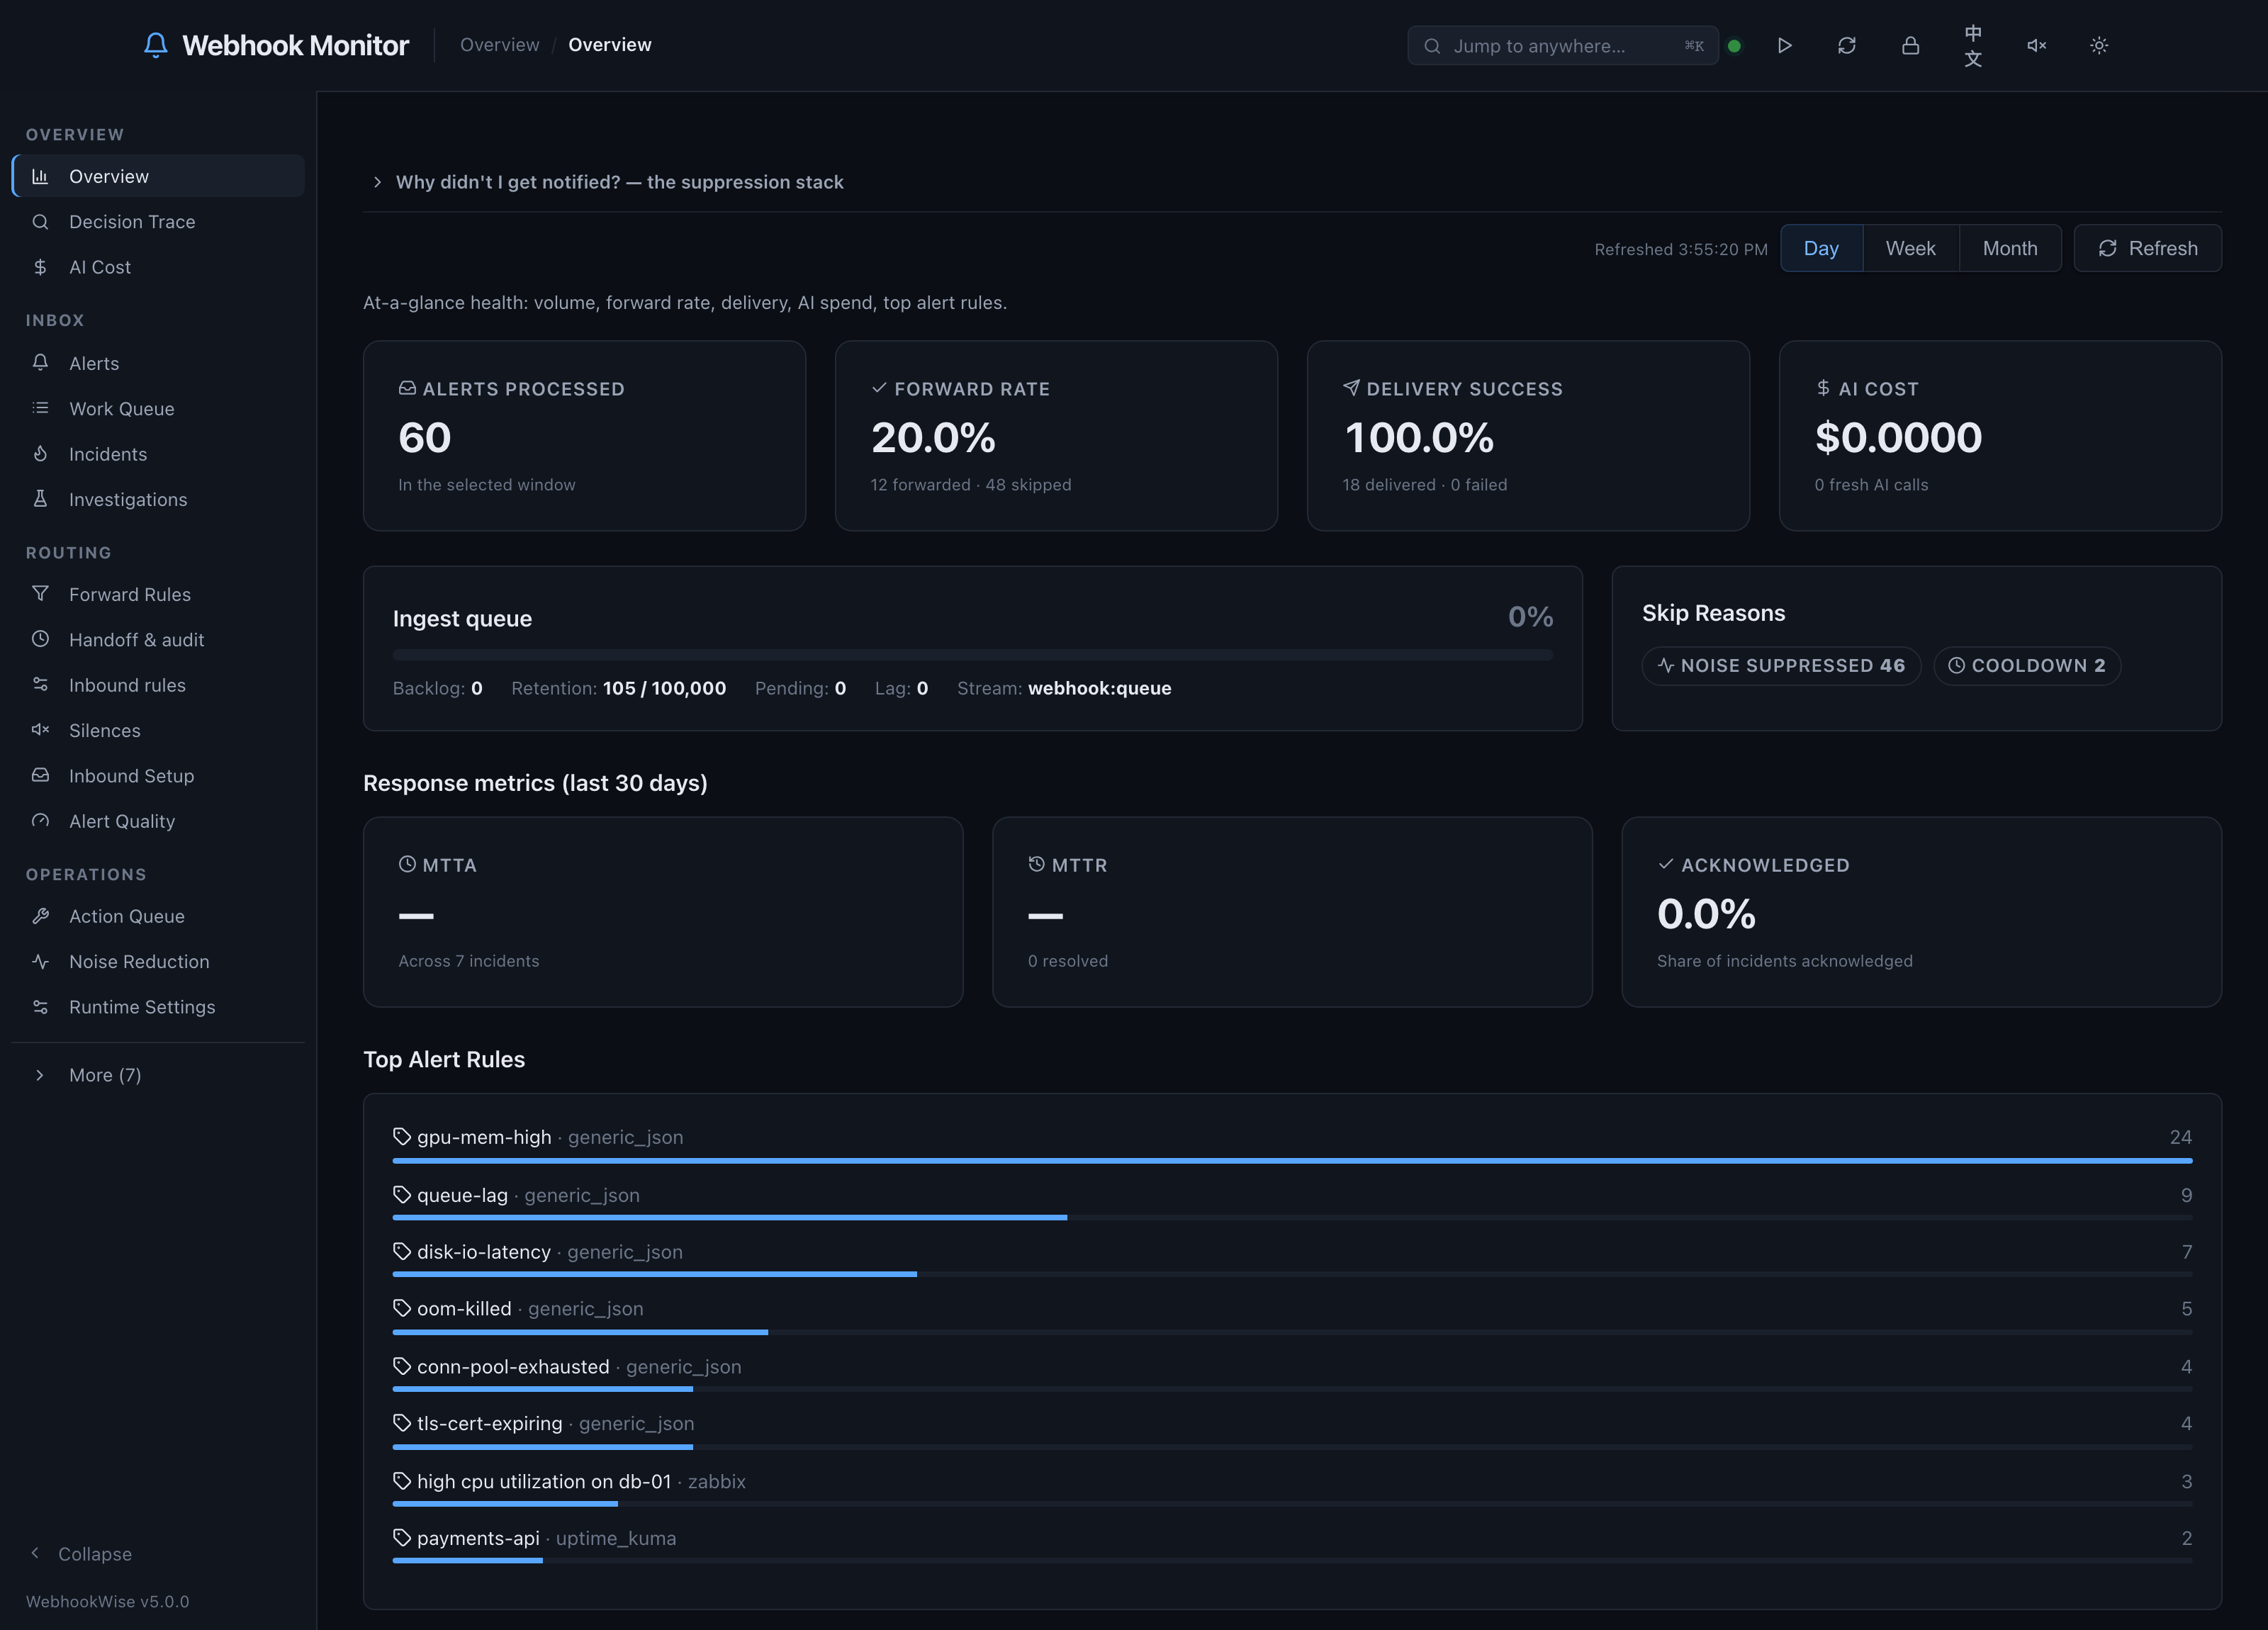
Task: Click 'high cpu utilization on db-01' rule
Action: pyautogui.click(x=544, y=1481)
